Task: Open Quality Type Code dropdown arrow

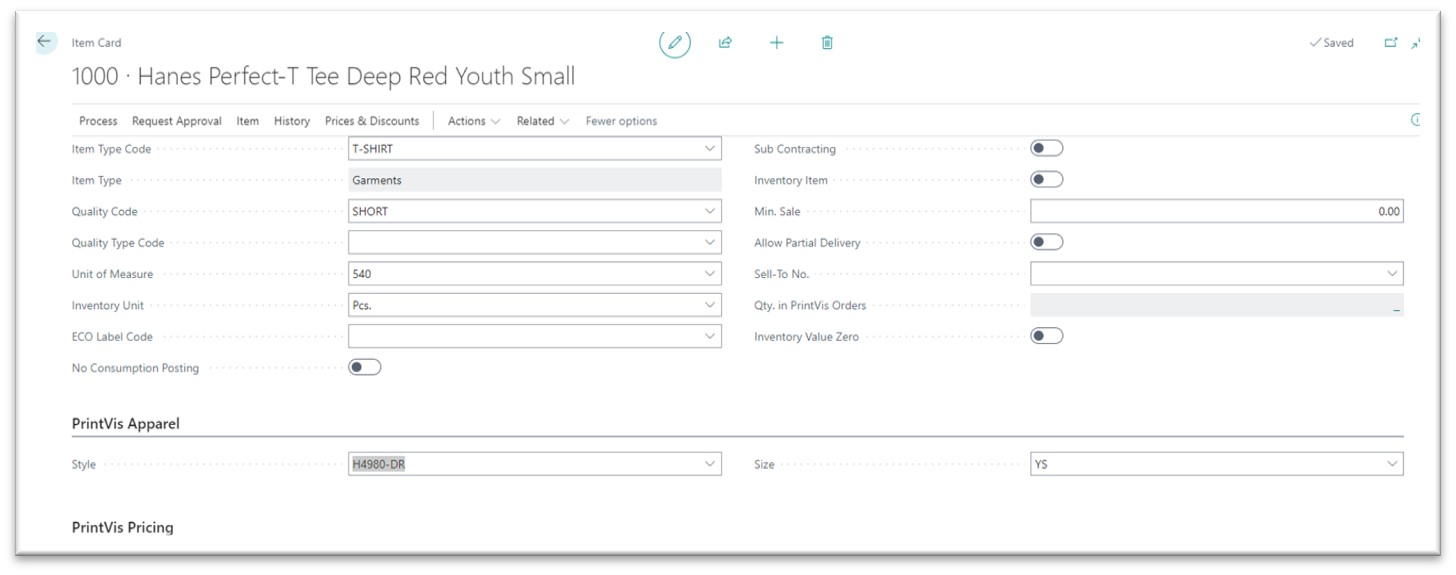Action: [710, 243]
